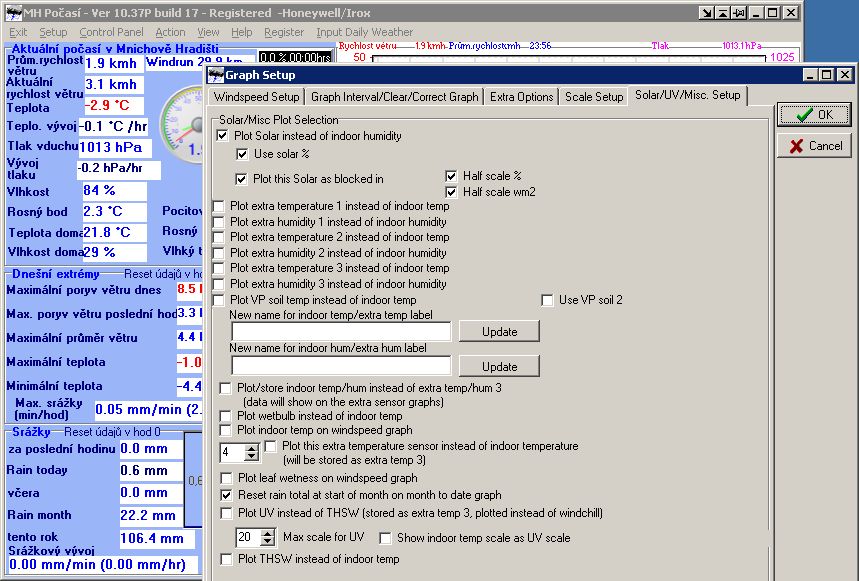Image resolution: width=859 pixels, height=581 pixels.
Task: Enable Plot leaf wetness on windspeed graph
Action: pos(225,478)
